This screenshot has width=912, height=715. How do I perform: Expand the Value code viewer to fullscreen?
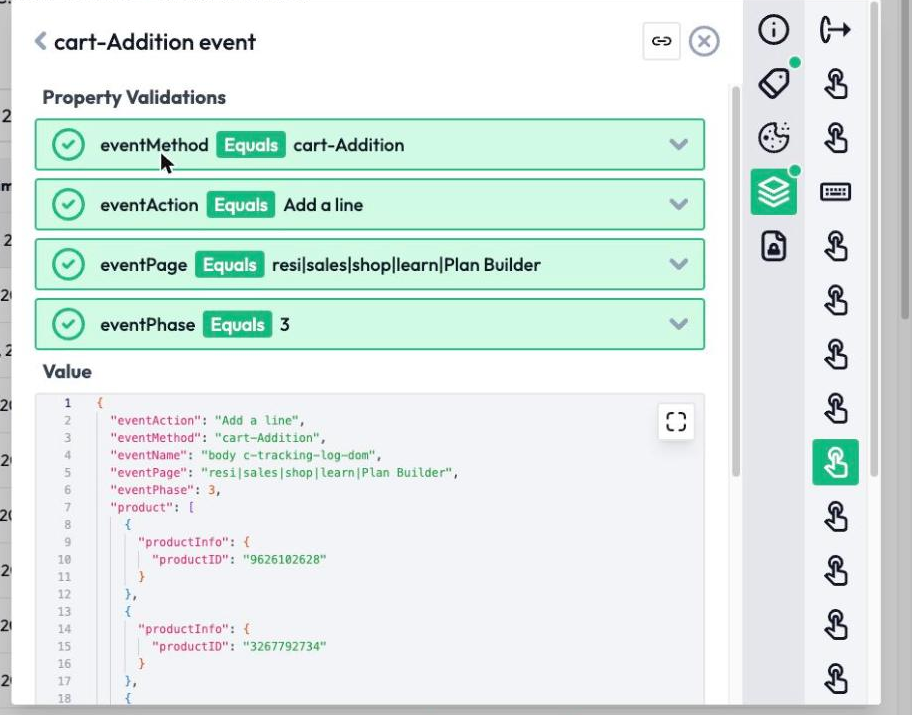(x=676, y=421)
